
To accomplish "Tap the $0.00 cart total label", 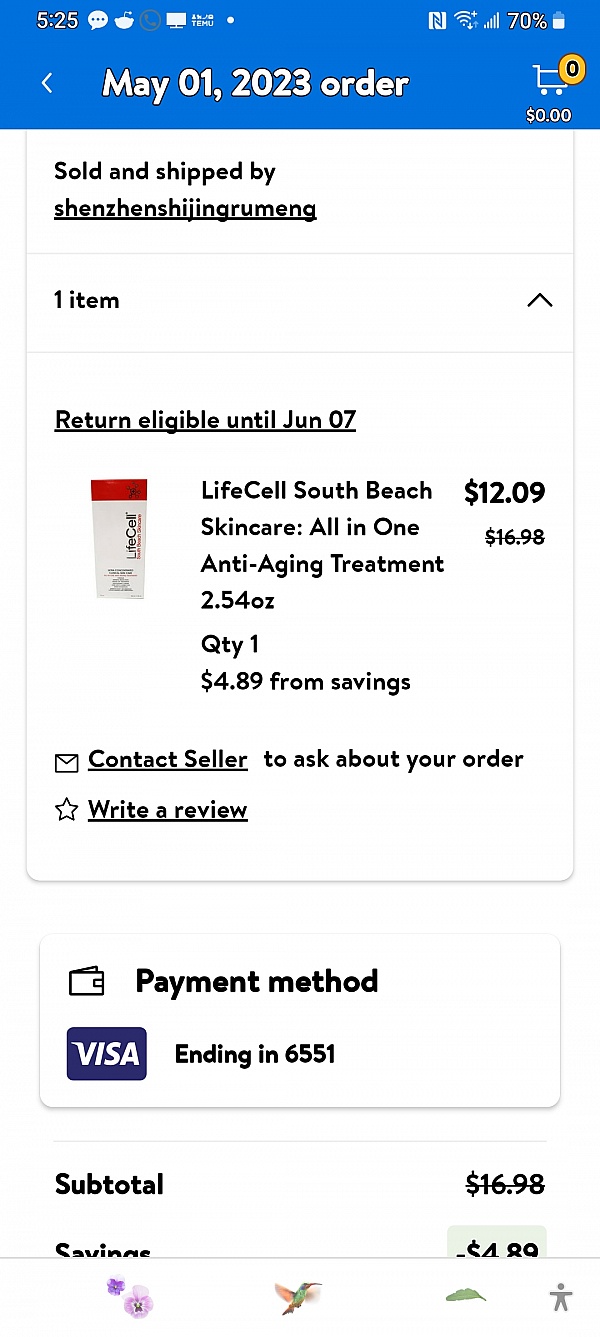I will pos(549,115).
